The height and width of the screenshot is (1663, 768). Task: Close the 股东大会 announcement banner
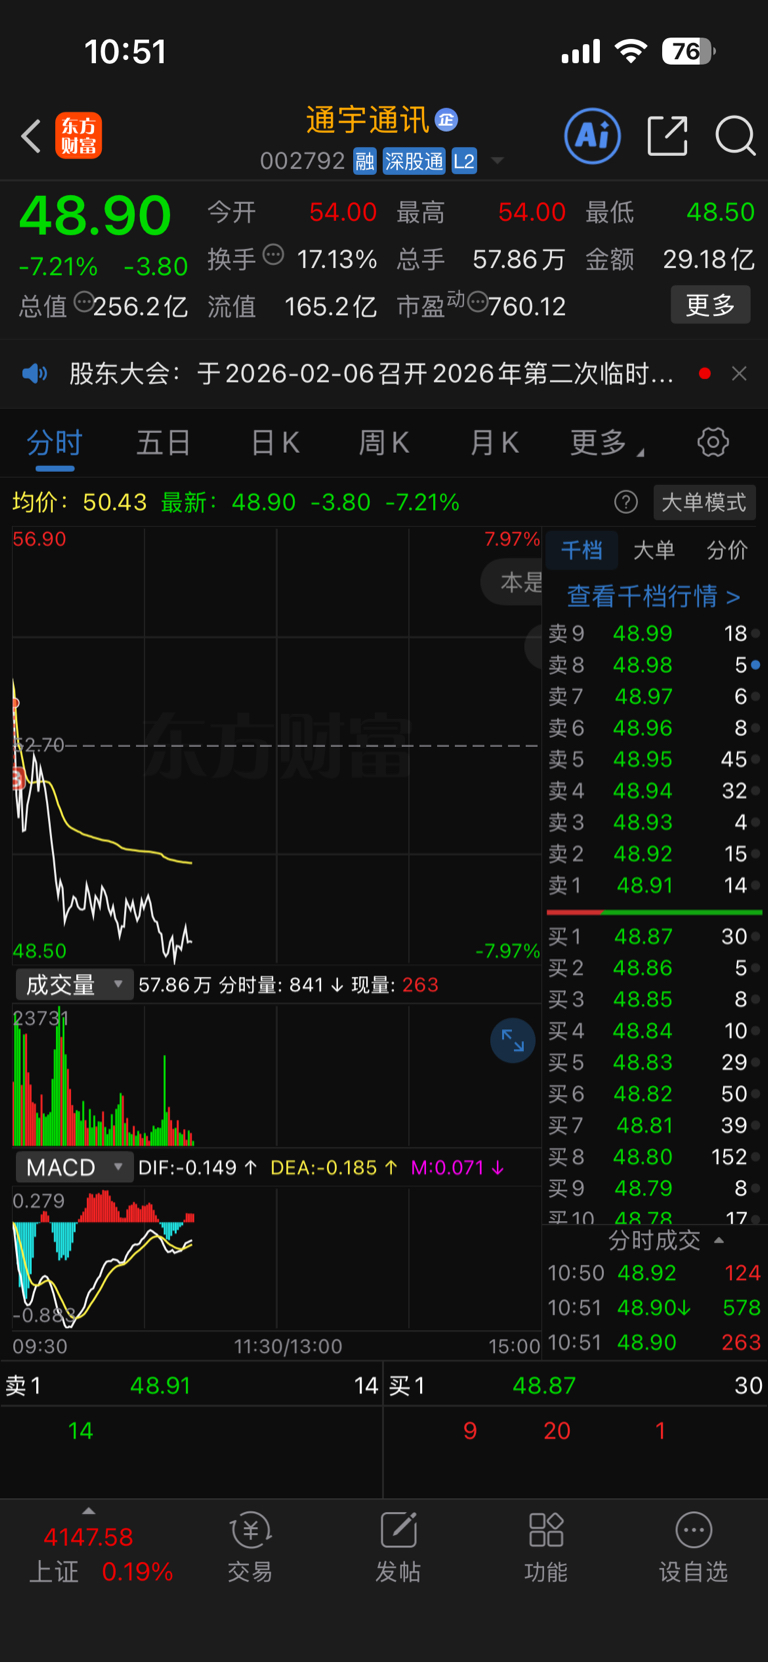point(739,373)
